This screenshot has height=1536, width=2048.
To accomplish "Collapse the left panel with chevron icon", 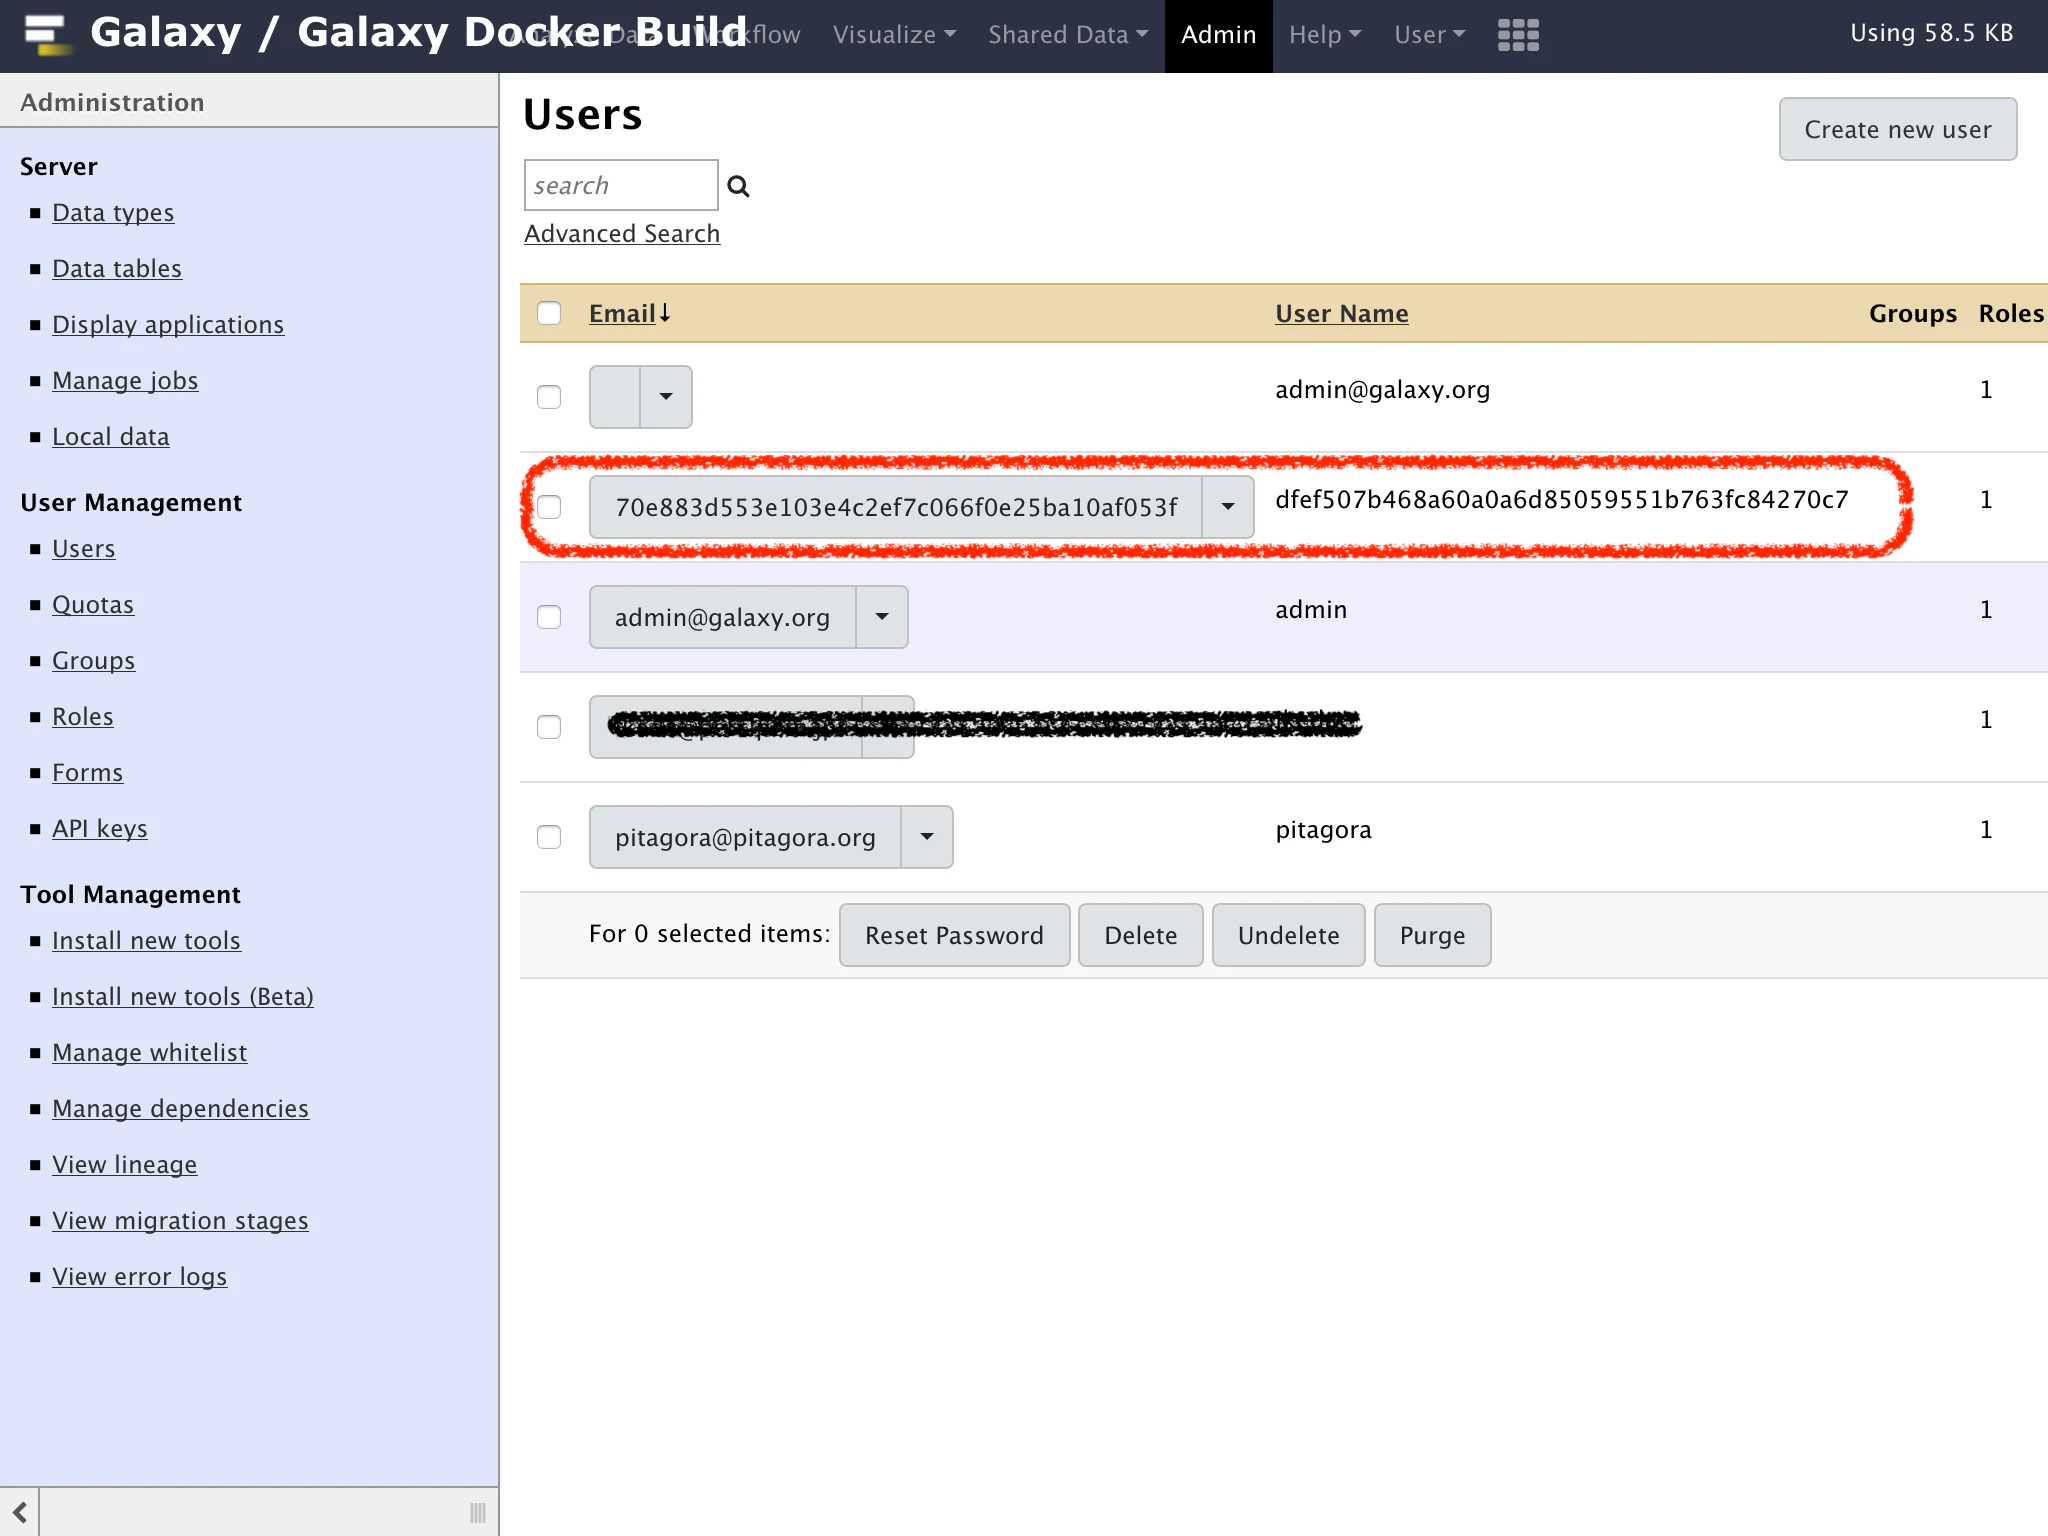I will coord(20,1512).
